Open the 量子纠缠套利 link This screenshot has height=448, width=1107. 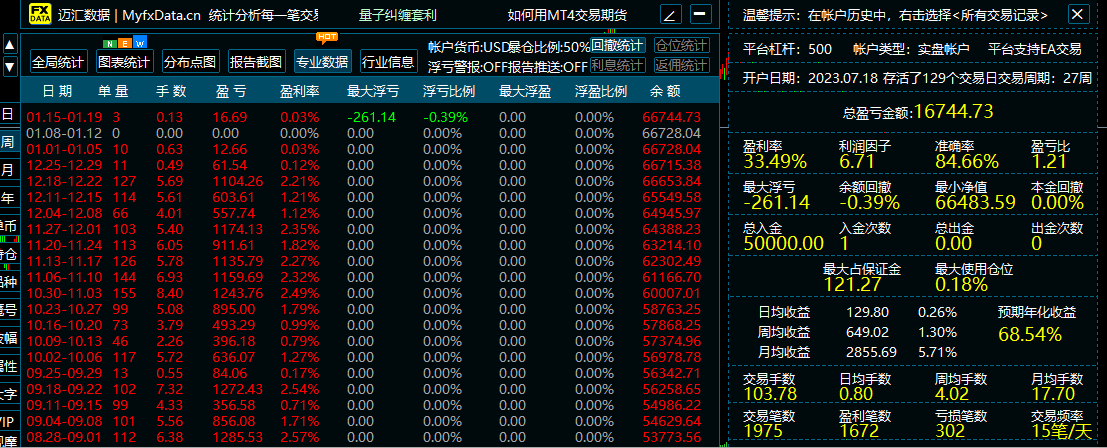(x=397, y=15)
